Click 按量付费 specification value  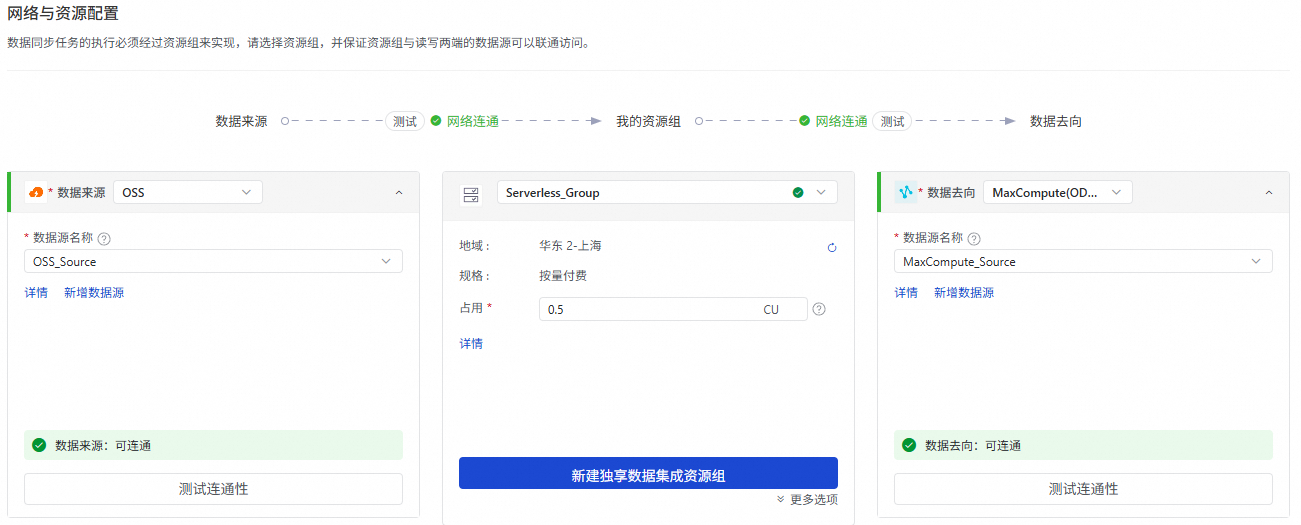(563, 276)
